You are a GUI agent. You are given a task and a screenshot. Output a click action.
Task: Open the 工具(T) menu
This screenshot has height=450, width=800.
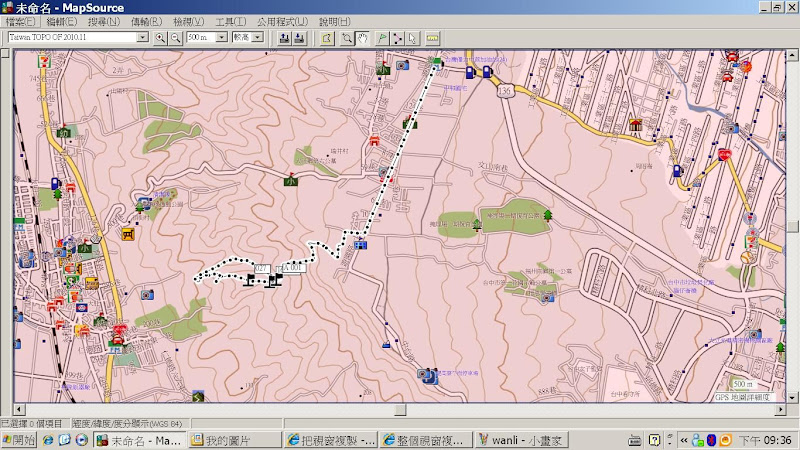(231, 22)
